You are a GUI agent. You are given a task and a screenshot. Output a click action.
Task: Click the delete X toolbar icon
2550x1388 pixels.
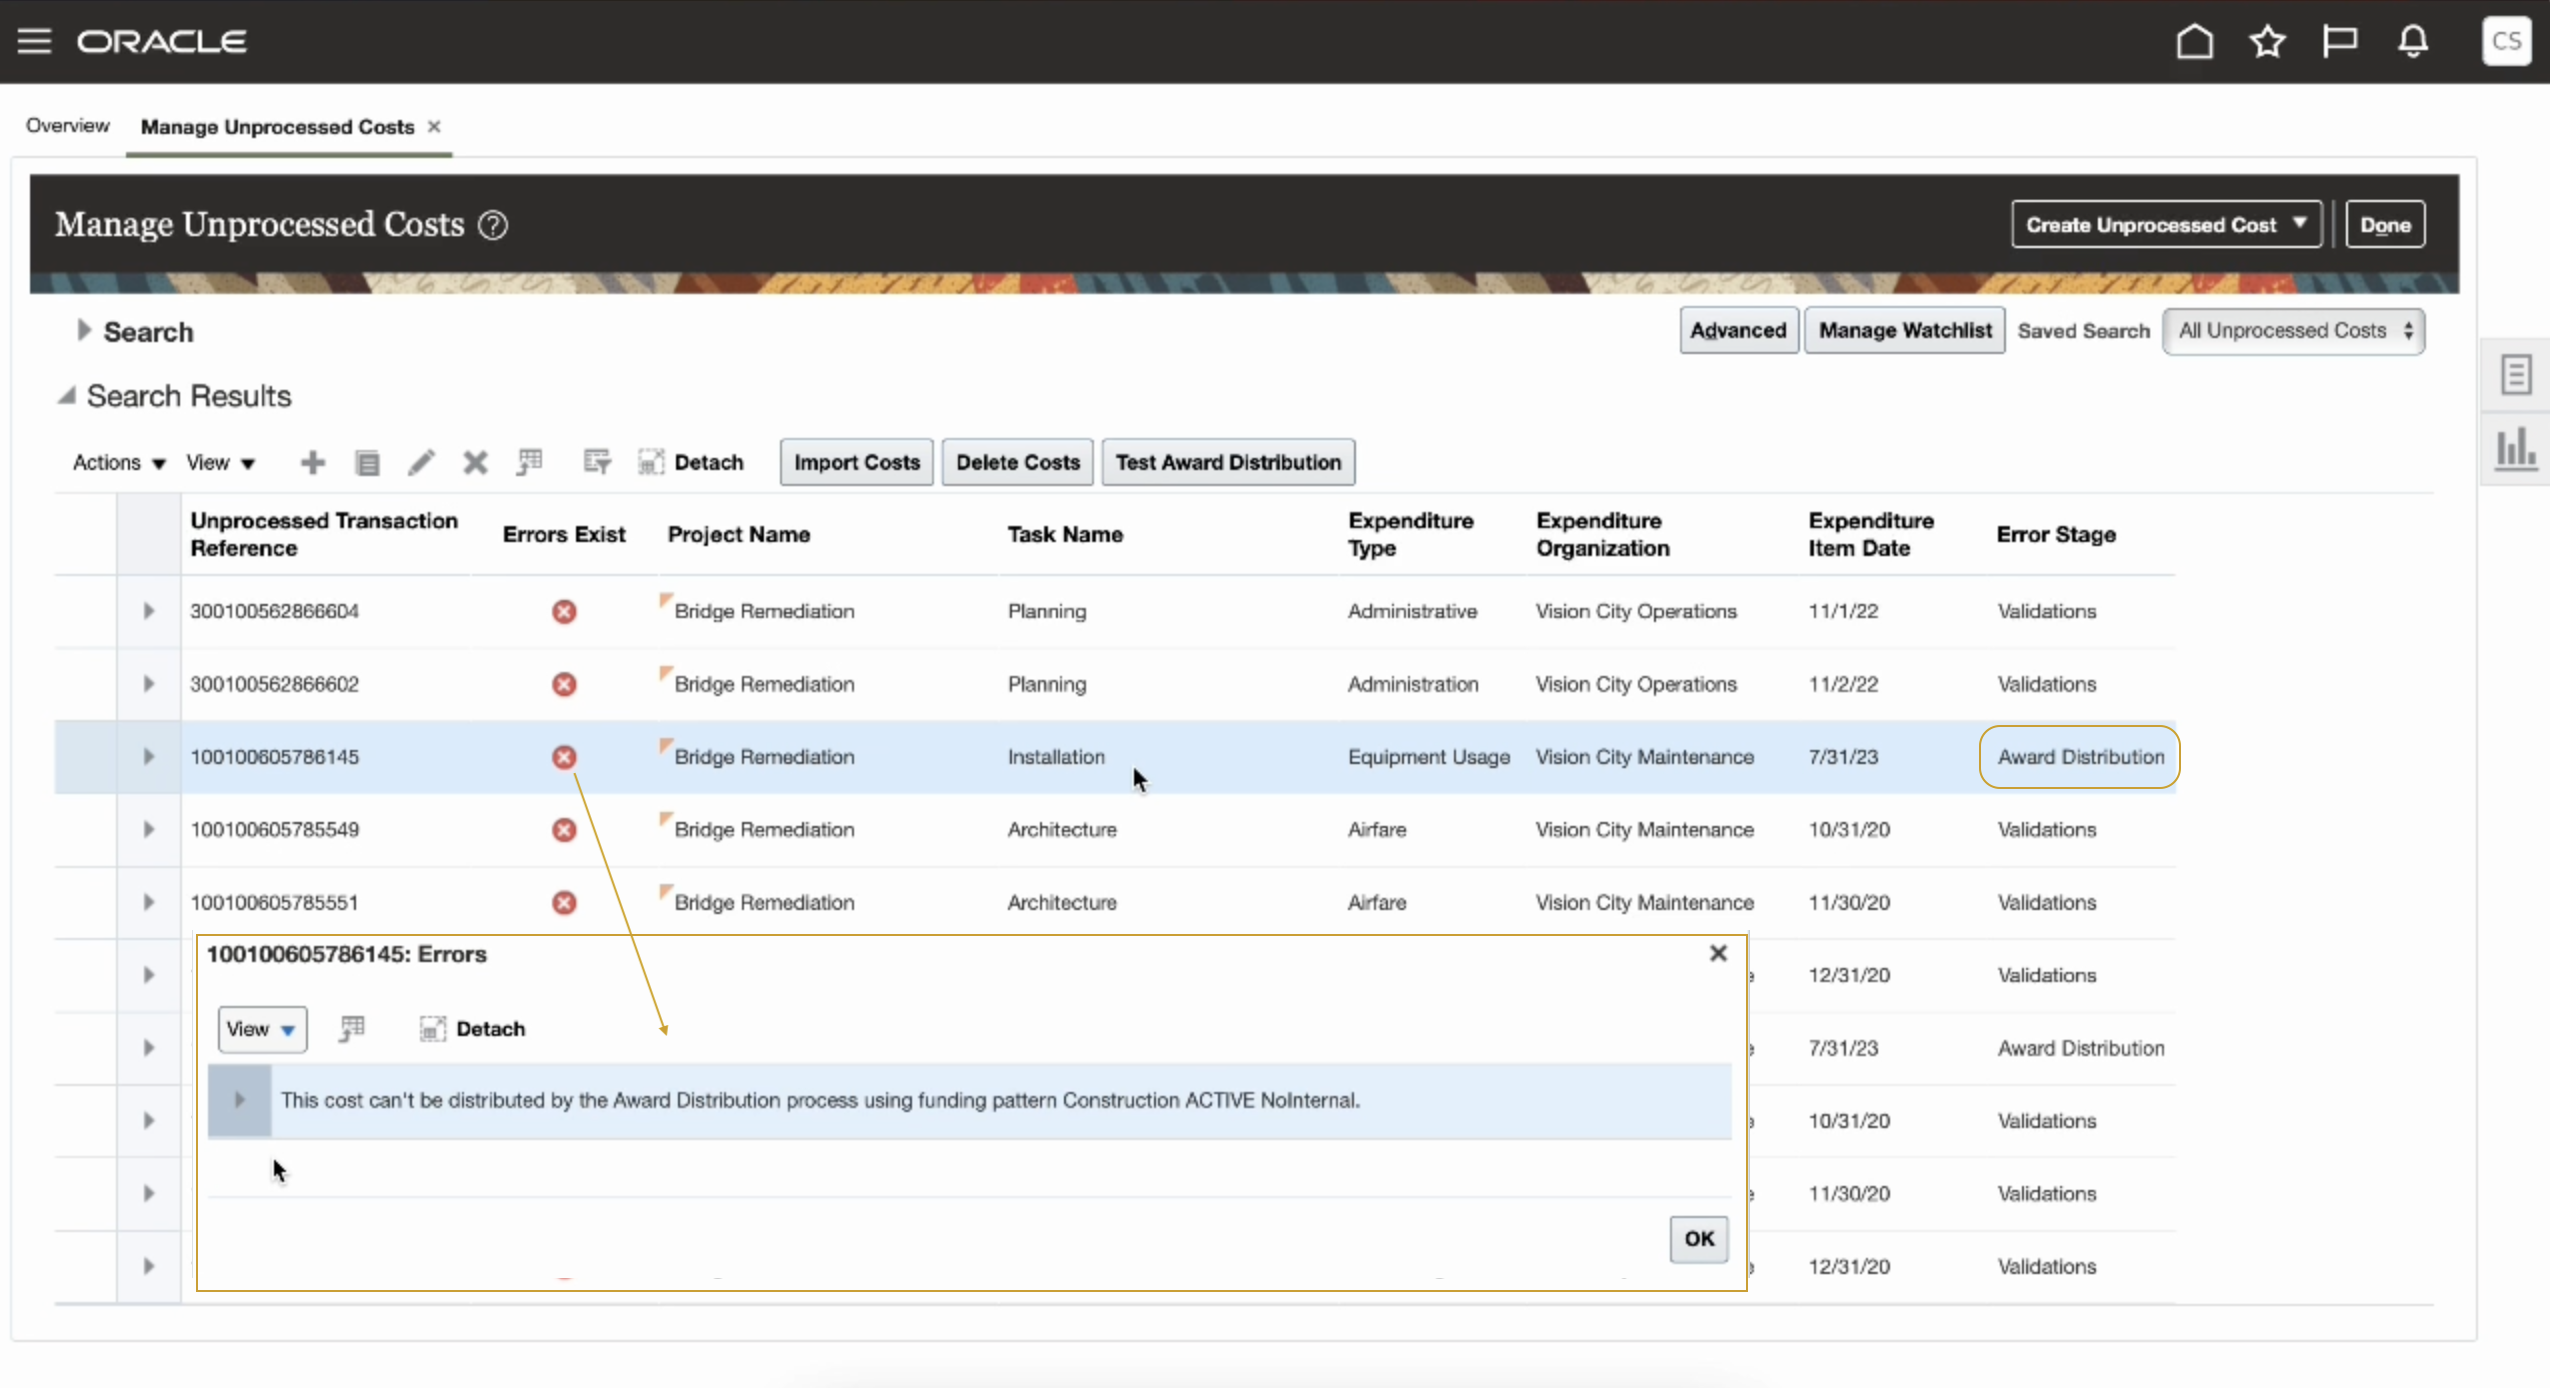click(475, 462)
